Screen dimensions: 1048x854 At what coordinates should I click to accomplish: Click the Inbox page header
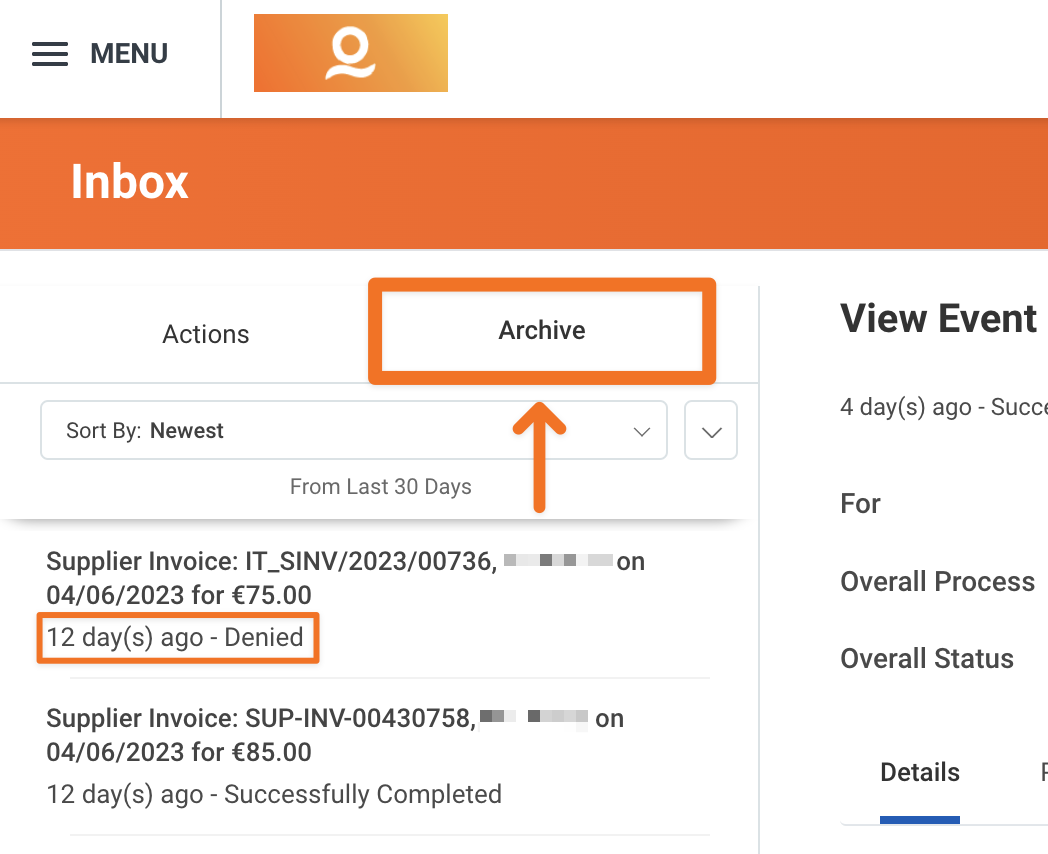tap(129, 183)
